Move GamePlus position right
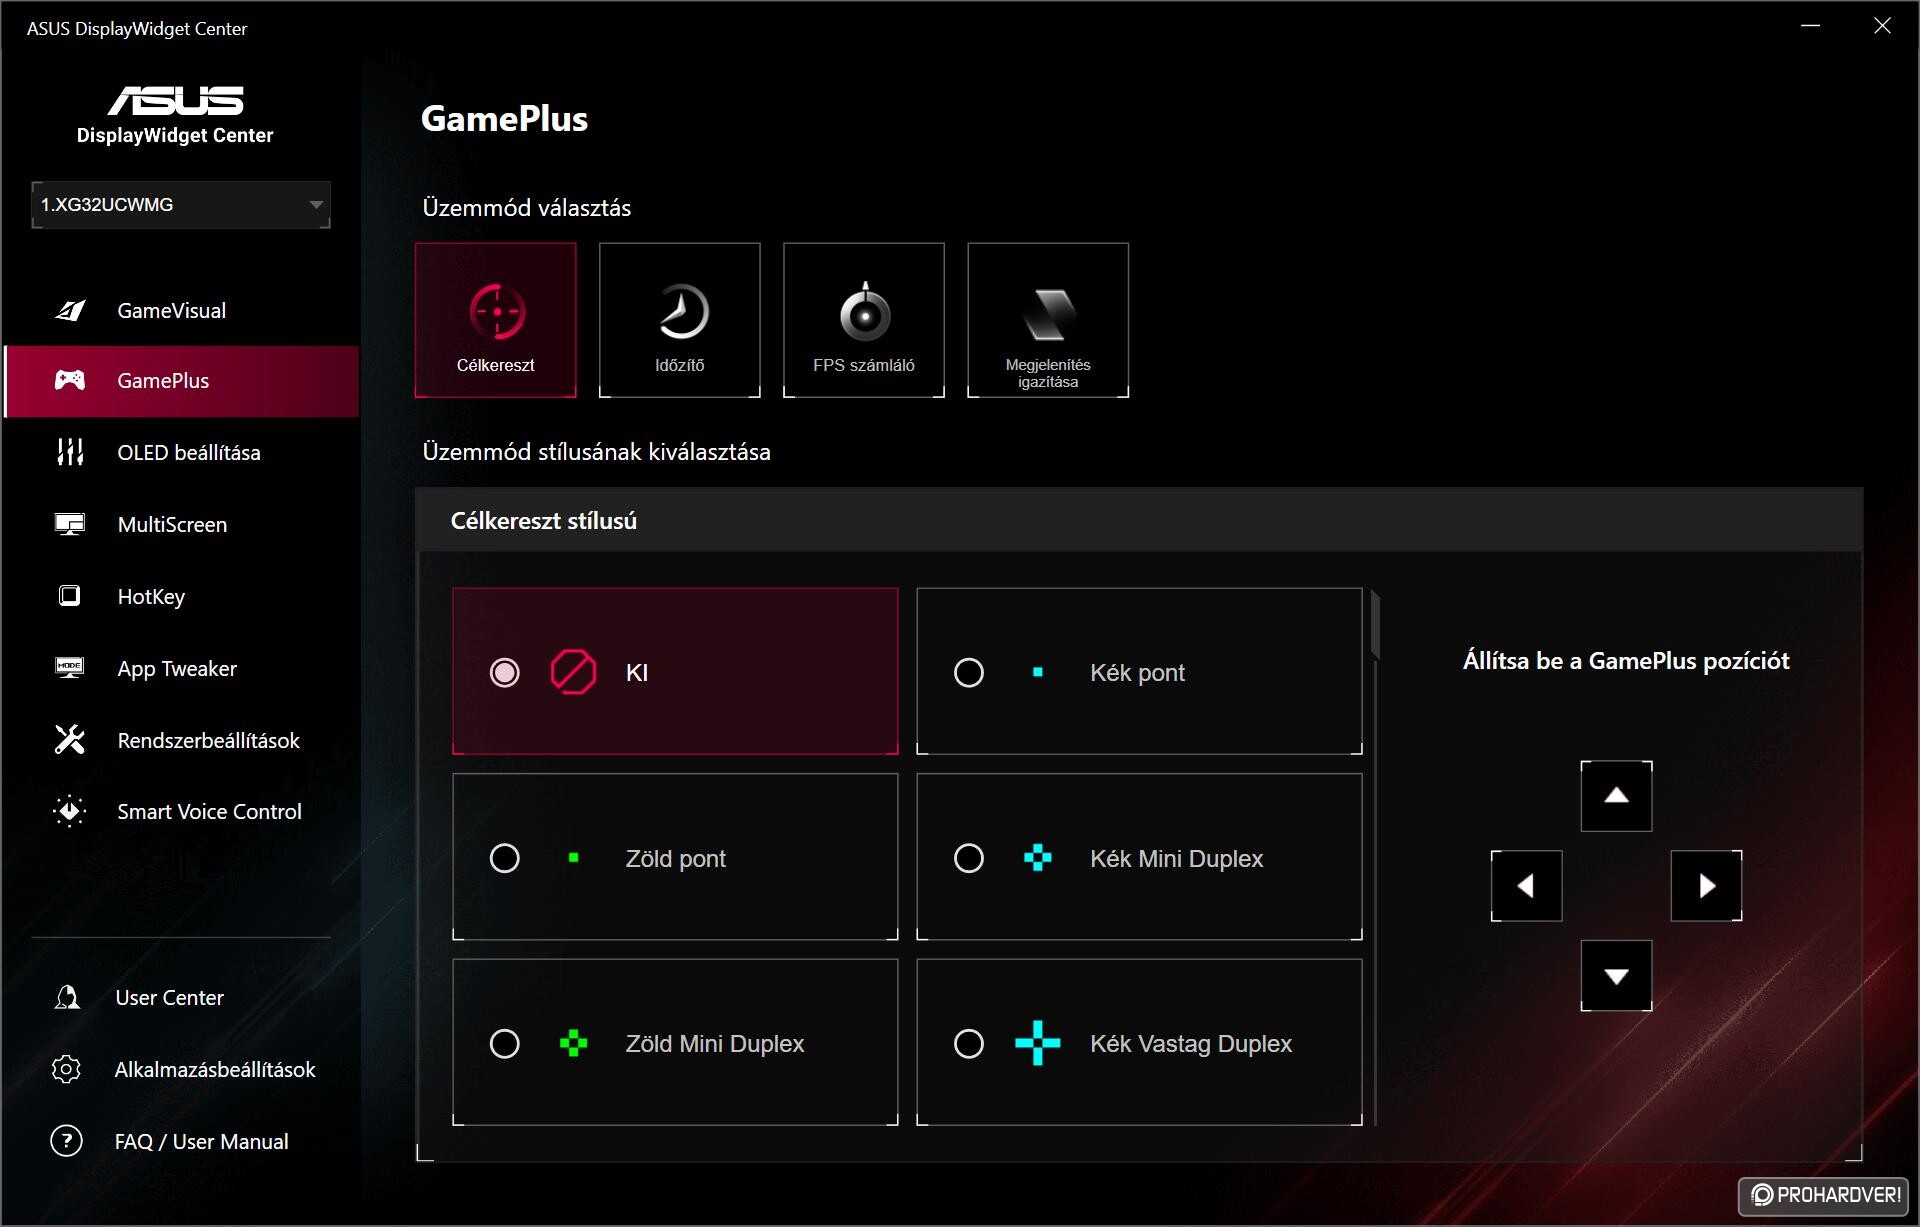 (x=1706, y=886)
